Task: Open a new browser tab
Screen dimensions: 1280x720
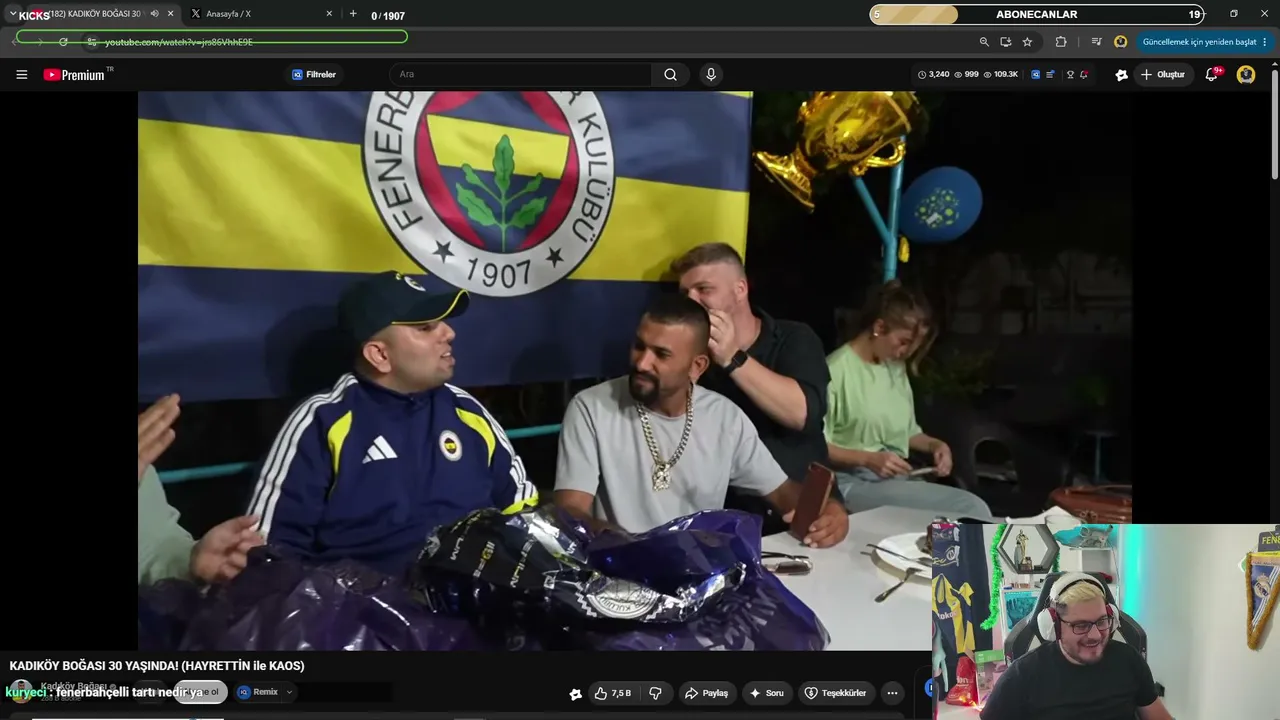Action: [x=353, y=14]
